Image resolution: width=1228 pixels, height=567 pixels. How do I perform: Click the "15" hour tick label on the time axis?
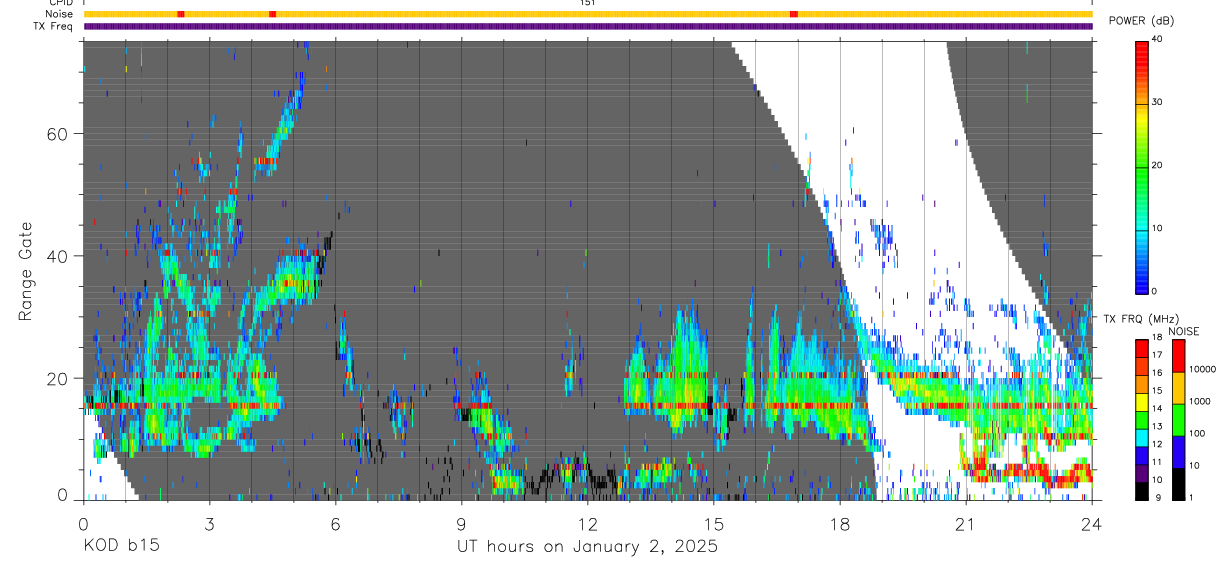(714, 523)
